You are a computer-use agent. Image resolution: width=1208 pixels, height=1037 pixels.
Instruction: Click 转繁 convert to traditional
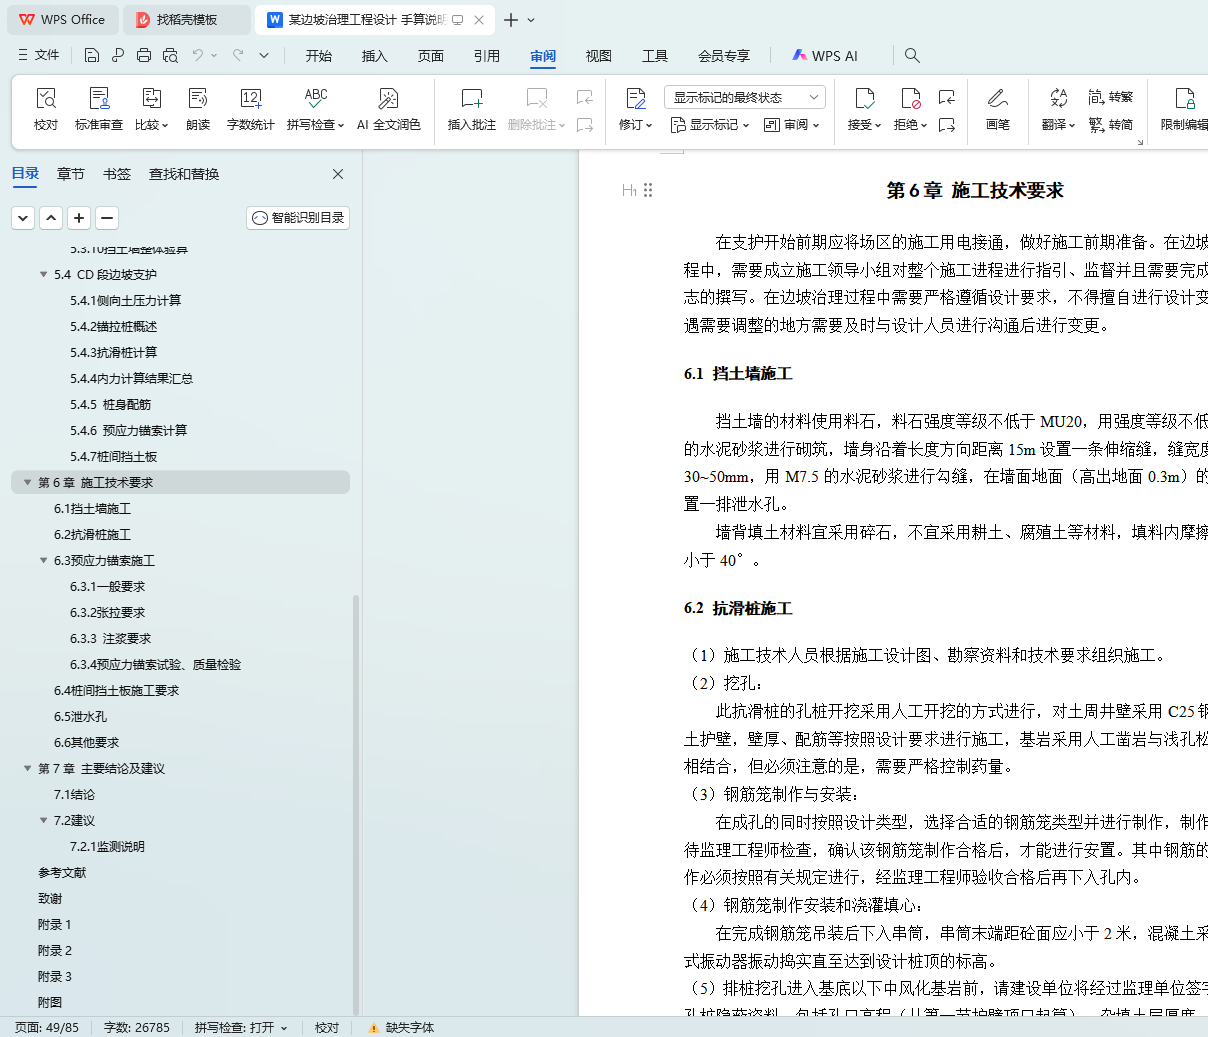[1111, 97]
